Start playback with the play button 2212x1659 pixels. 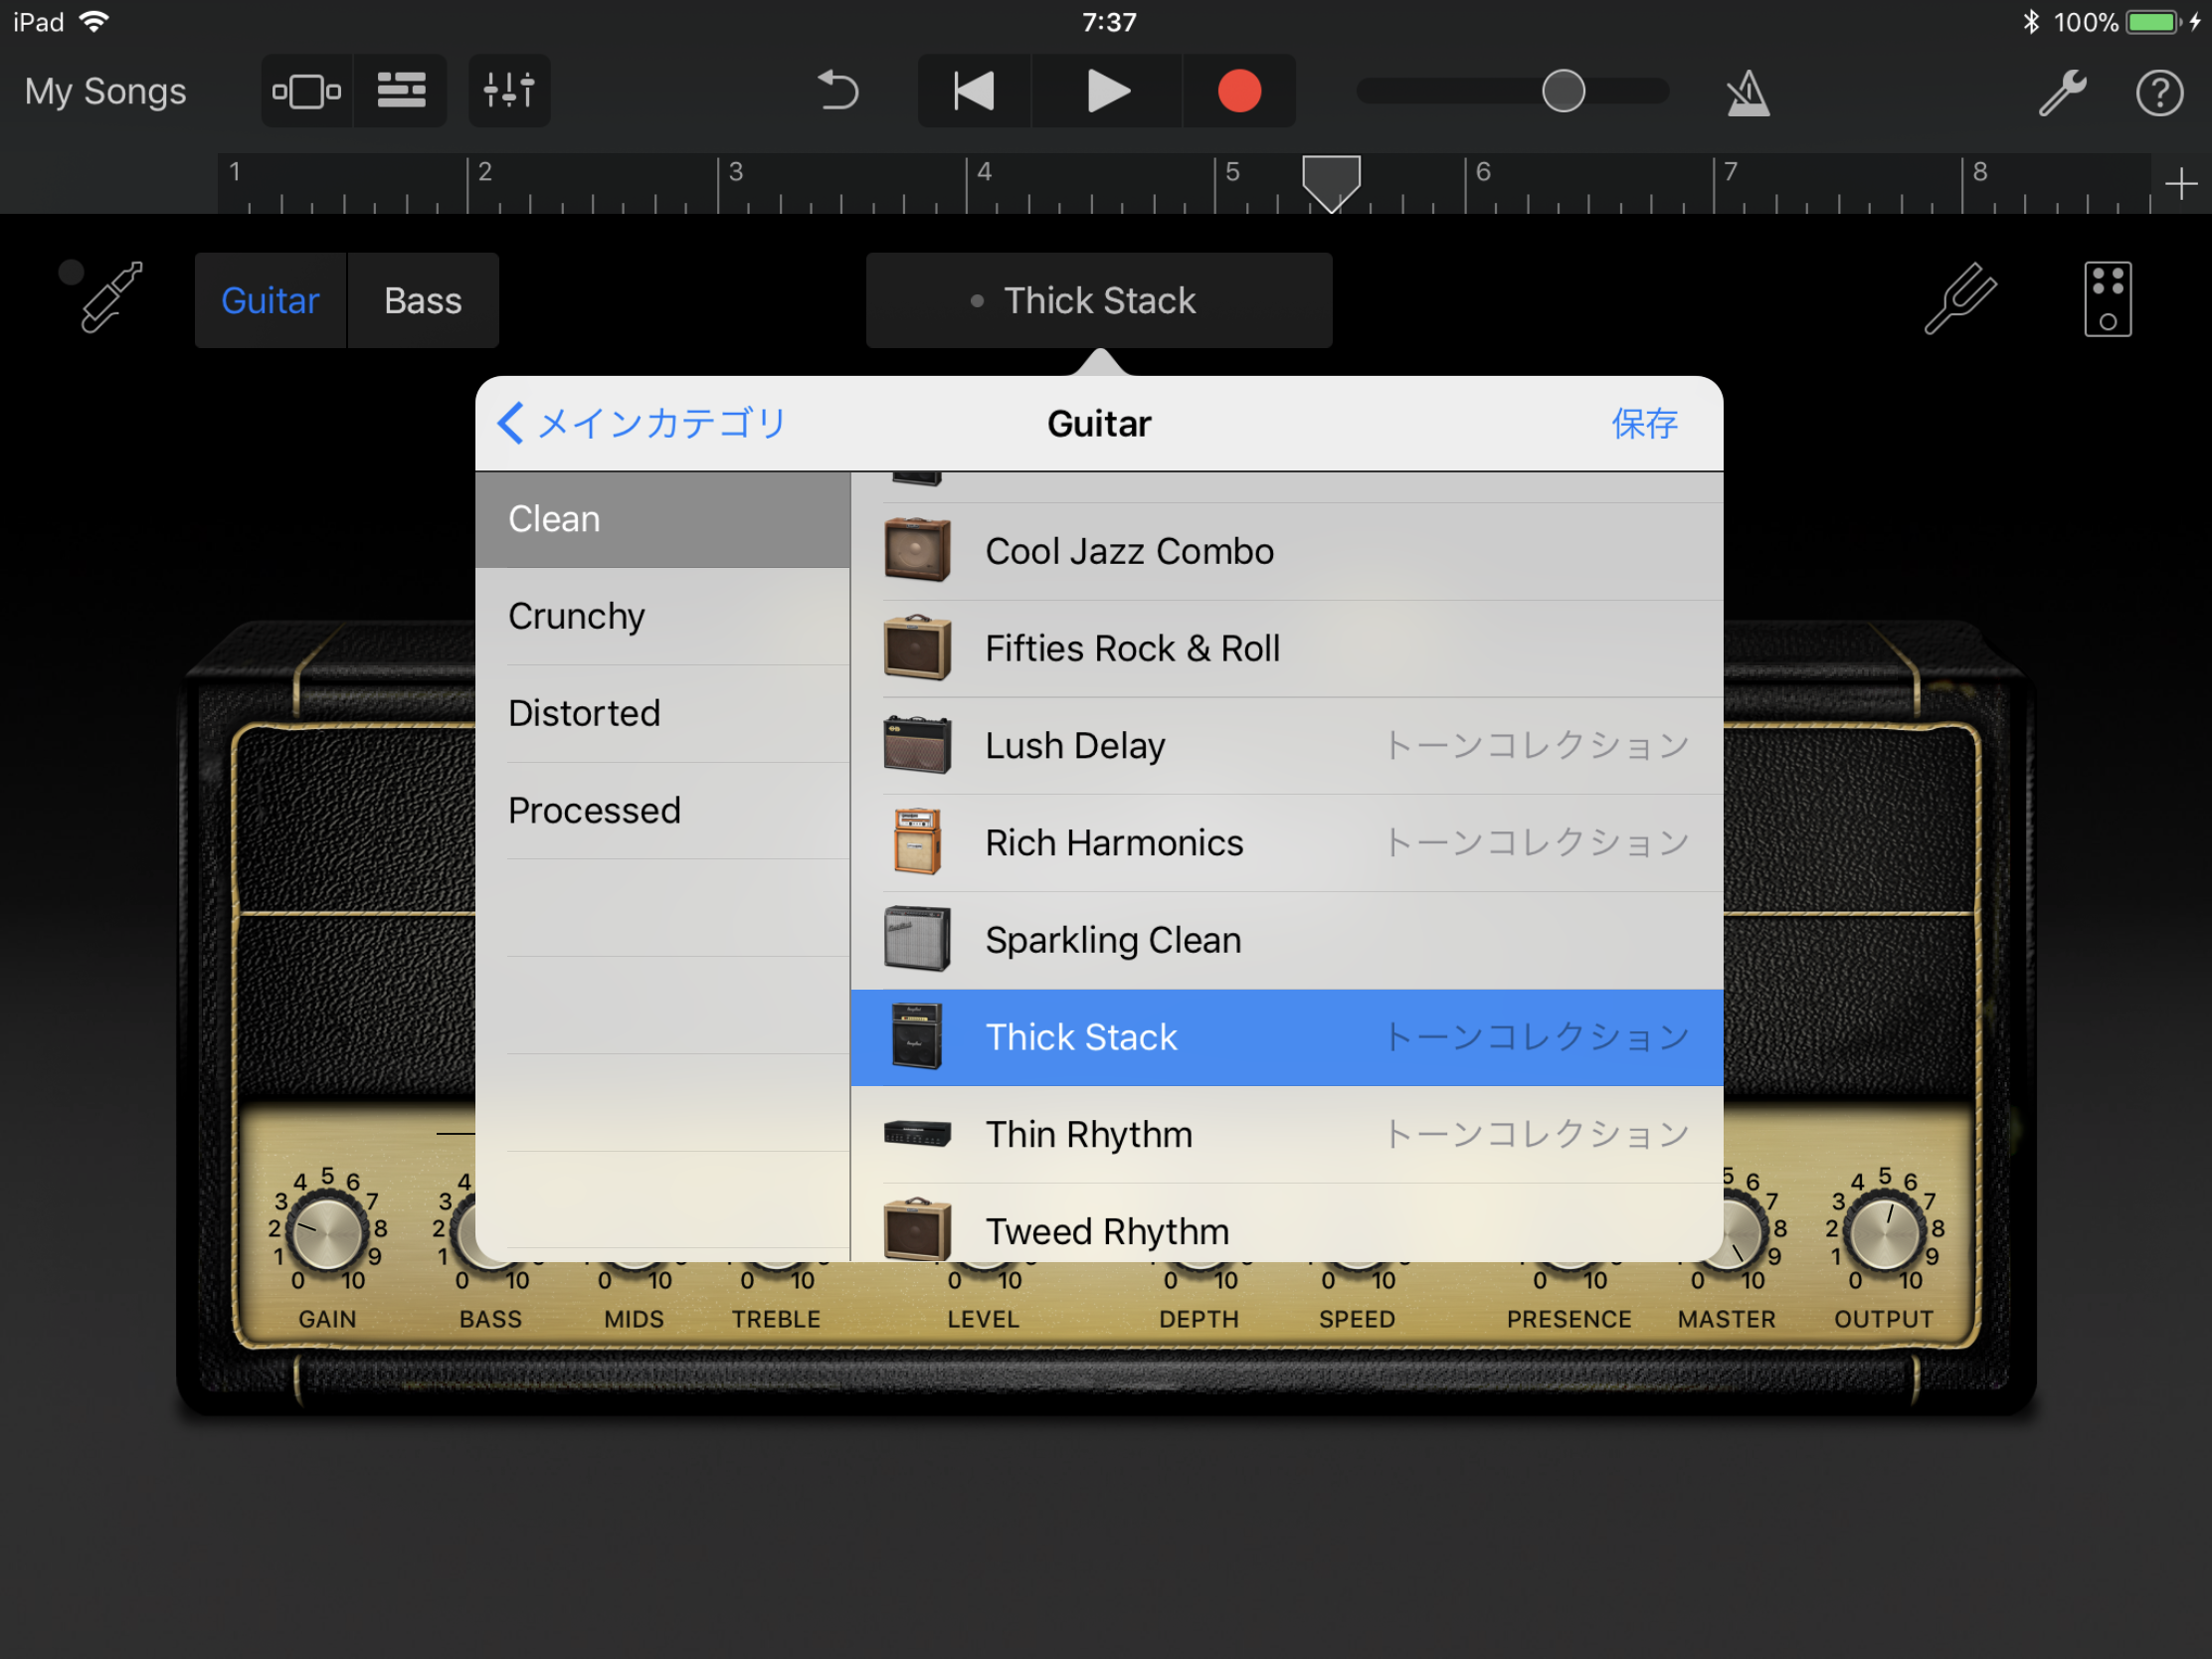(1107, 91)
